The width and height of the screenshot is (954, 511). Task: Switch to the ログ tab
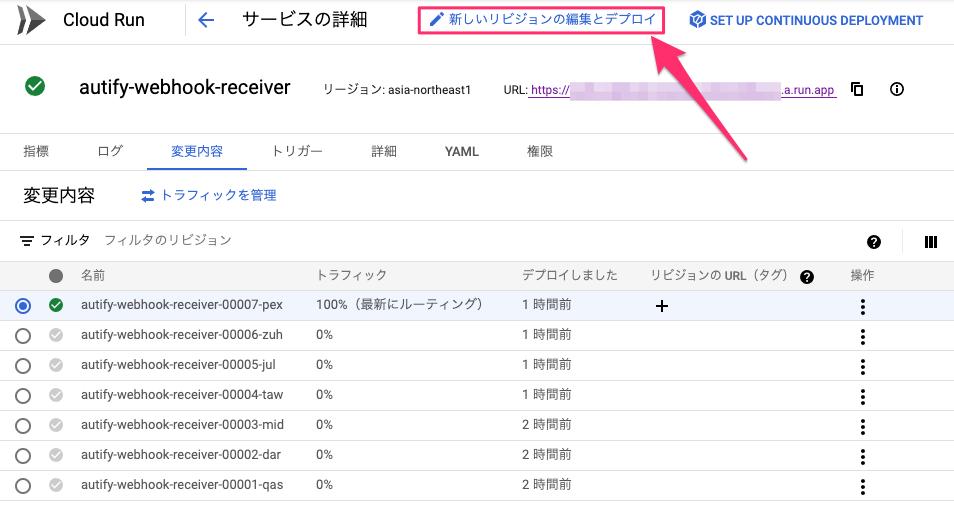[x=110, y=151]
